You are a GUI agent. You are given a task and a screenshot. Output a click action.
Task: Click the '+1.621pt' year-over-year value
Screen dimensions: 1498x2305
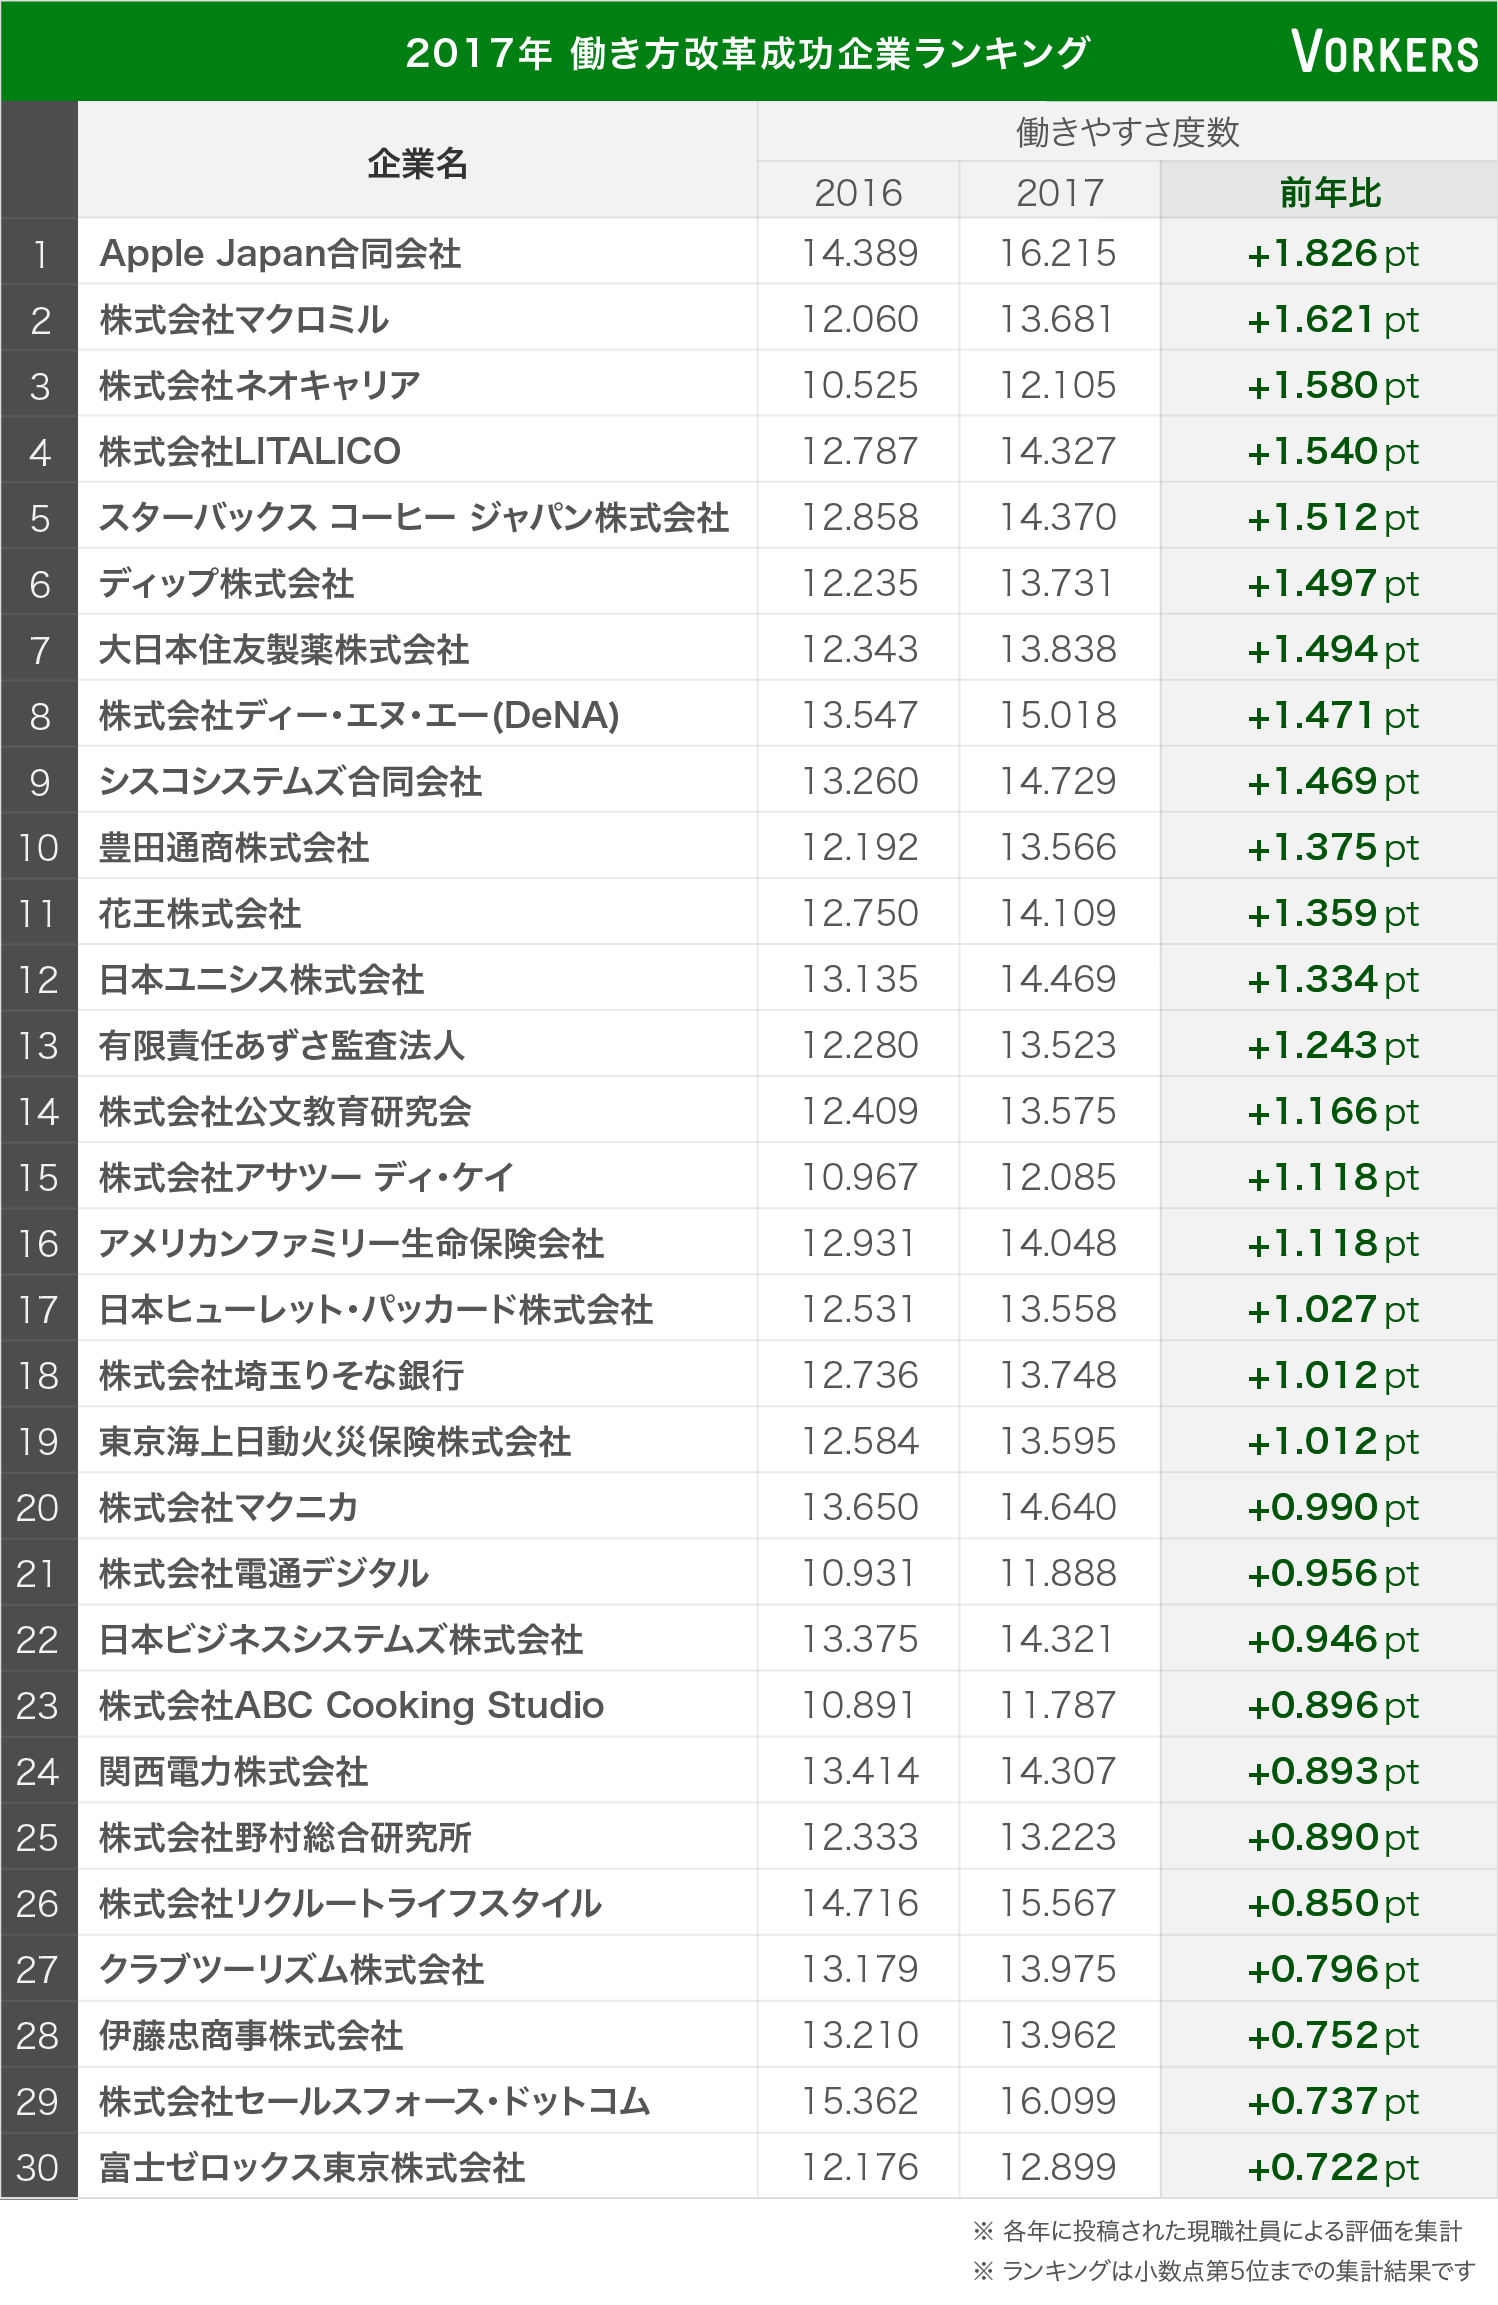pyautogui.click(x=1333, y=320)
